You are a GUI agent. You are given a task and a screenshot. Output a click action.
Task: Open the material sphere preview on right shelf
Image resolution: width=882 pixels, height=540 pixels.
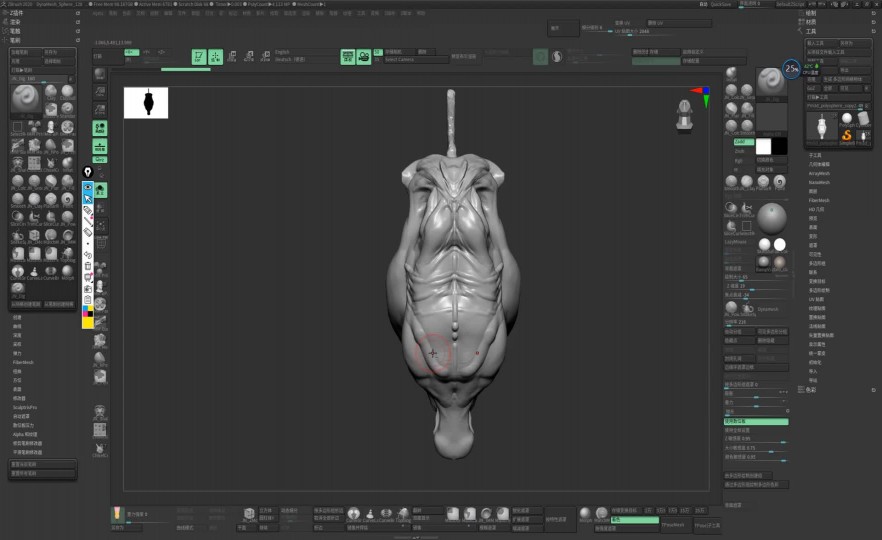point(772,219)
